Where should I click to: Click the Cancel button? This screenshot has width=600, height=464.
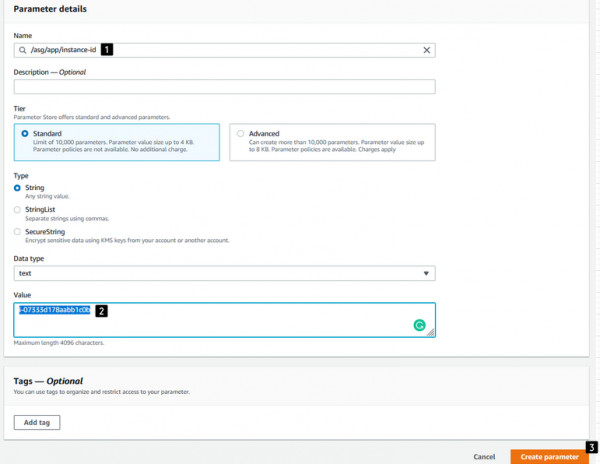484,456
